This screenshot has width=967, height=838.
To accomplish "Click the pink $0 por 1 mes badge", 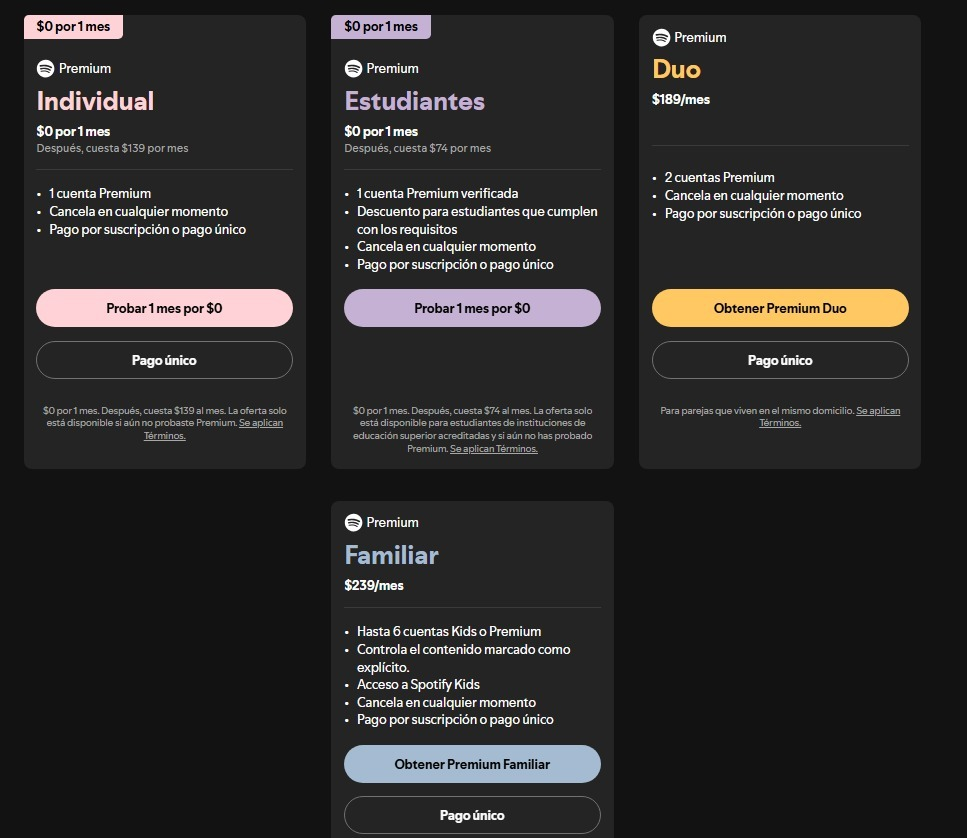I will 73,27.
